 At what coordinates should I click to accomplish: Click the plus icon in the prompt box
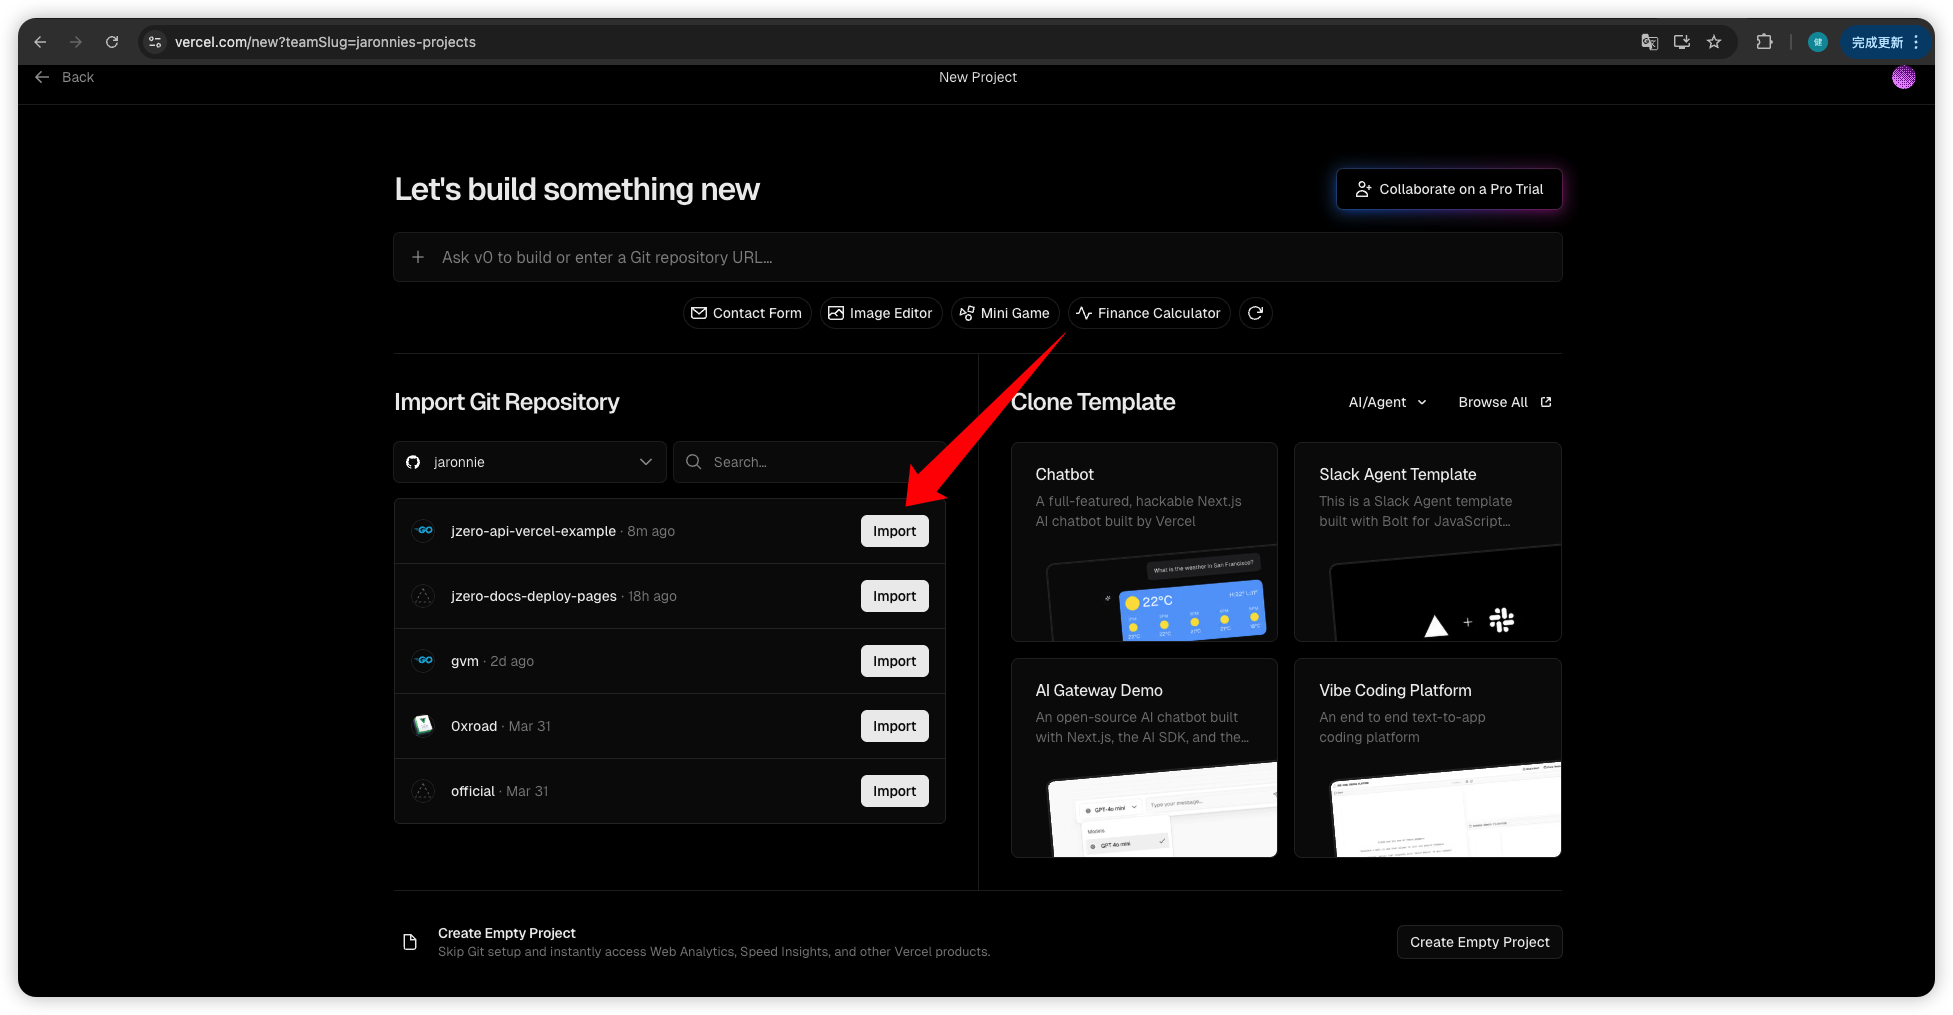[418, 257]
